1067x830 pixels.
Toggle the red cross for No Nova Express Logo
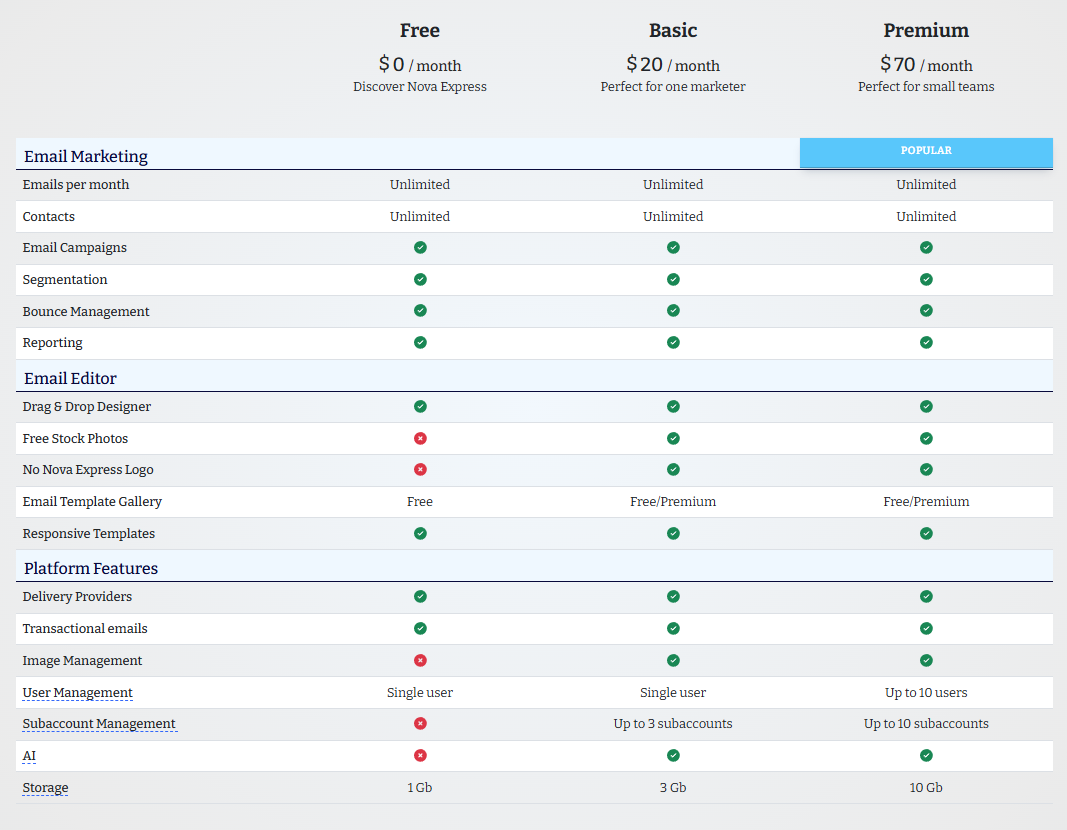click(420, 469)
